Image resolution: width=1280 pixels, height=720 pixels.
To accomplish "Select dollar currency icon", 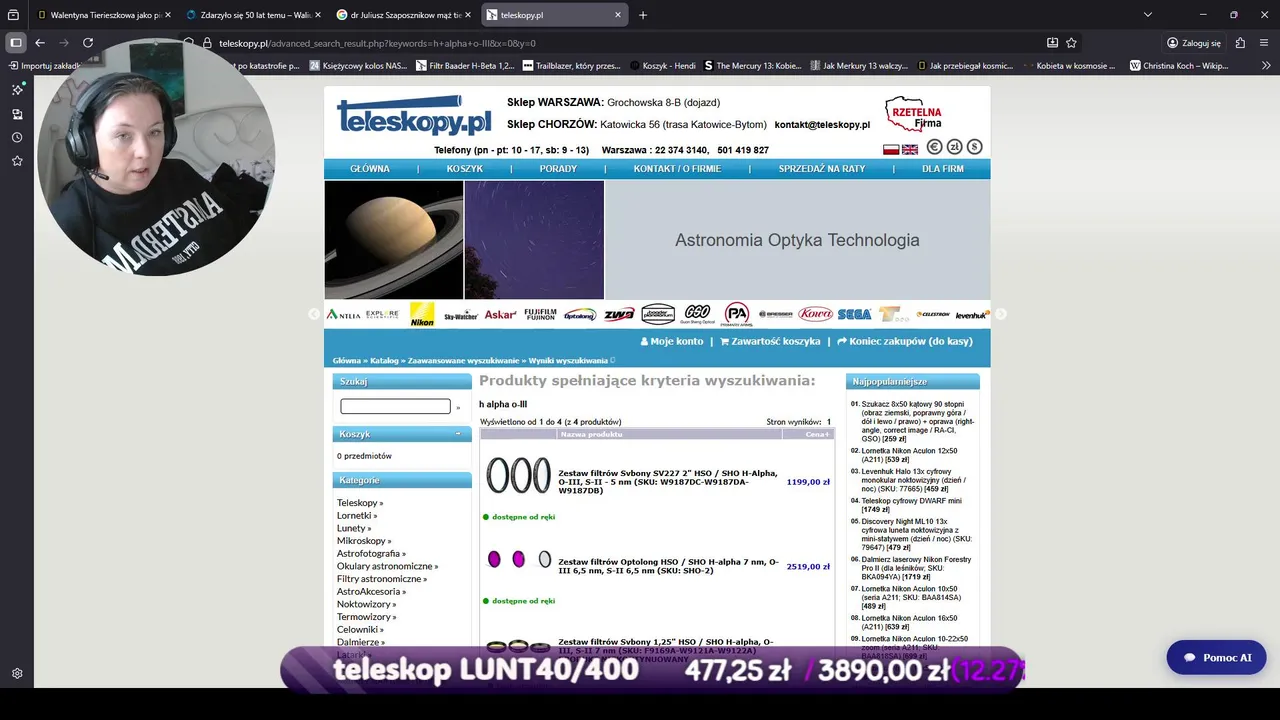I will click(975, 147).
